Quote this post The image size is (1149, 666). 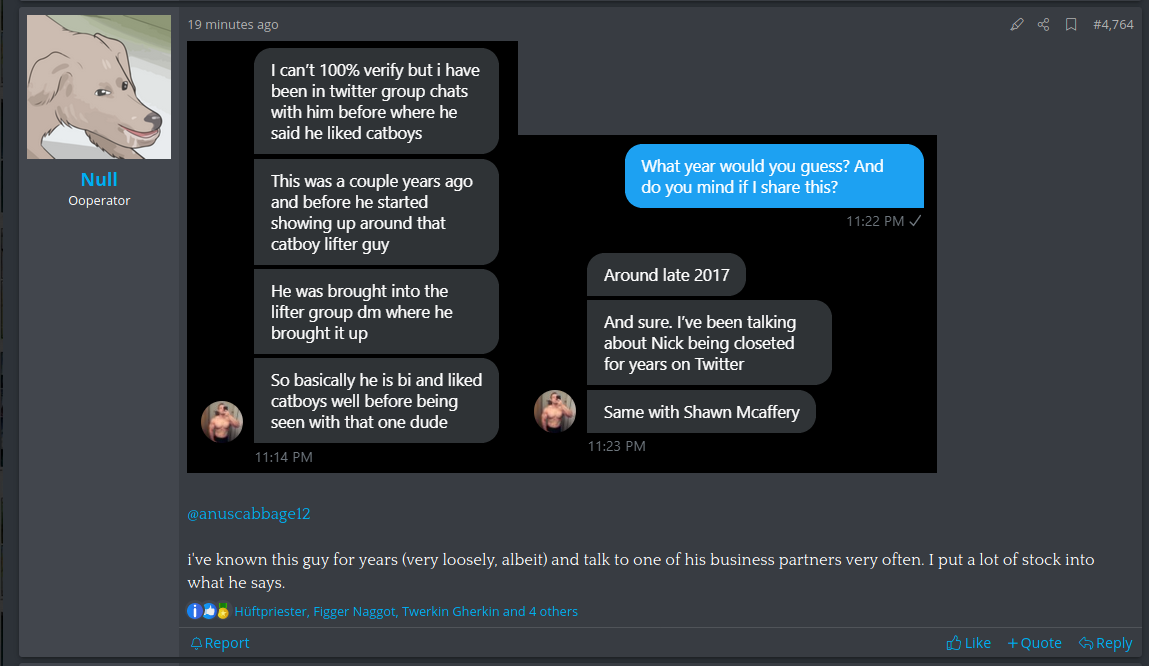point(1034,643)
